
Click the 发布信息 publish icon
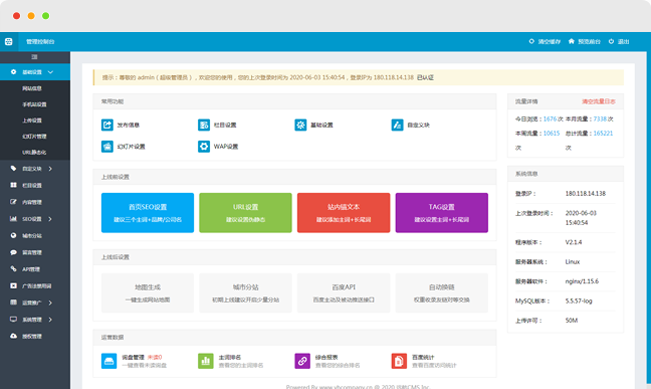(107, 125)
